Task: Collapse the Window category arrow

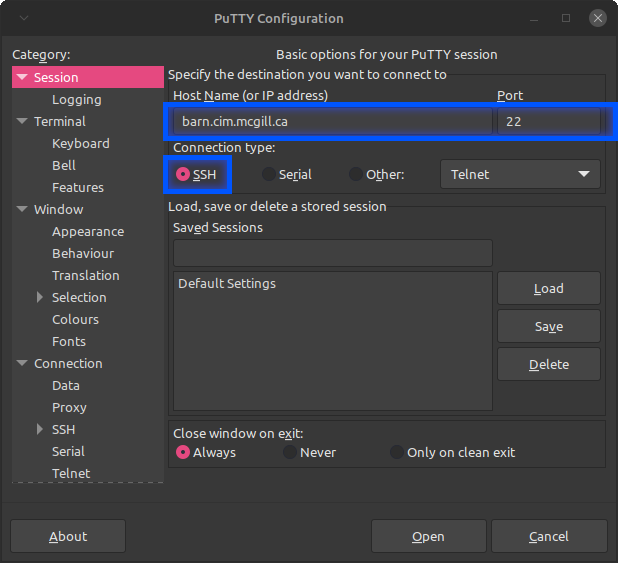Action: pyautogui.click(x=23, y=210)
